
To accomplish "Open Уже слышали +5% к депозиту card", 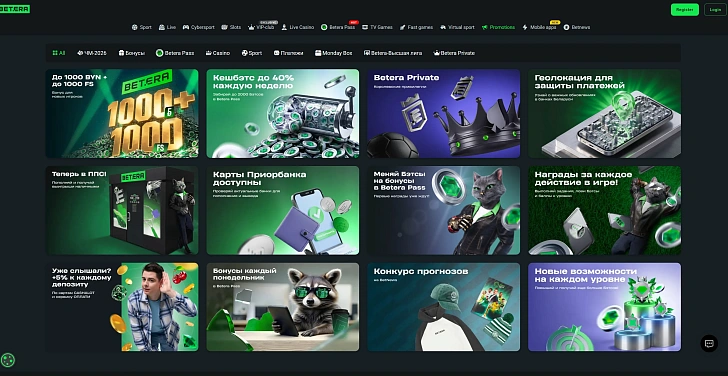I will tap(122, 307).
